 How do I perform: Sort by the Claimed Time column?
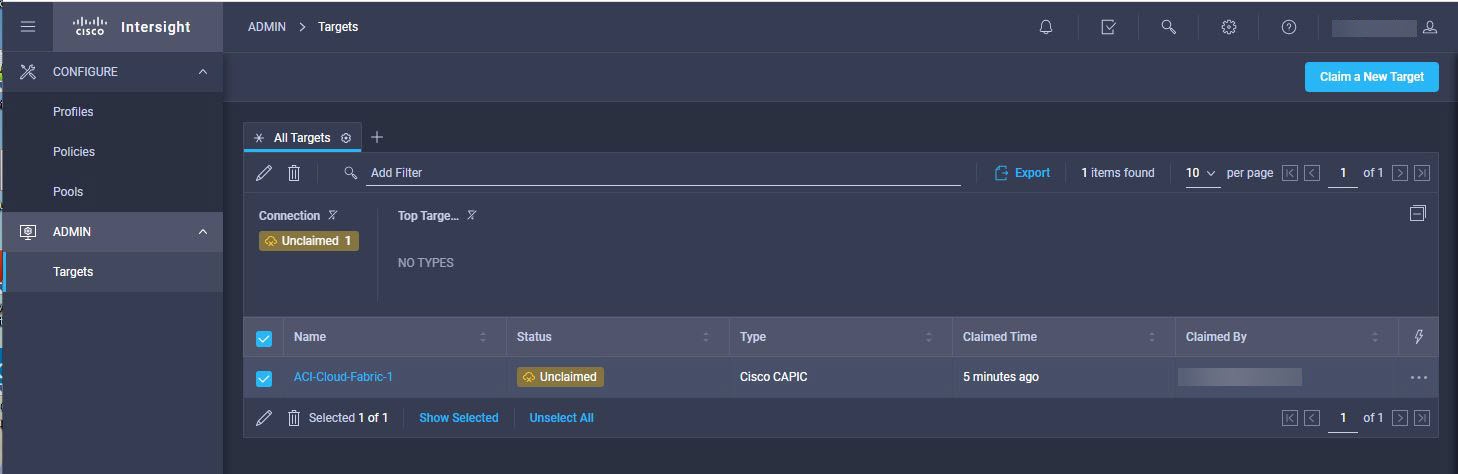point(1152,337)
